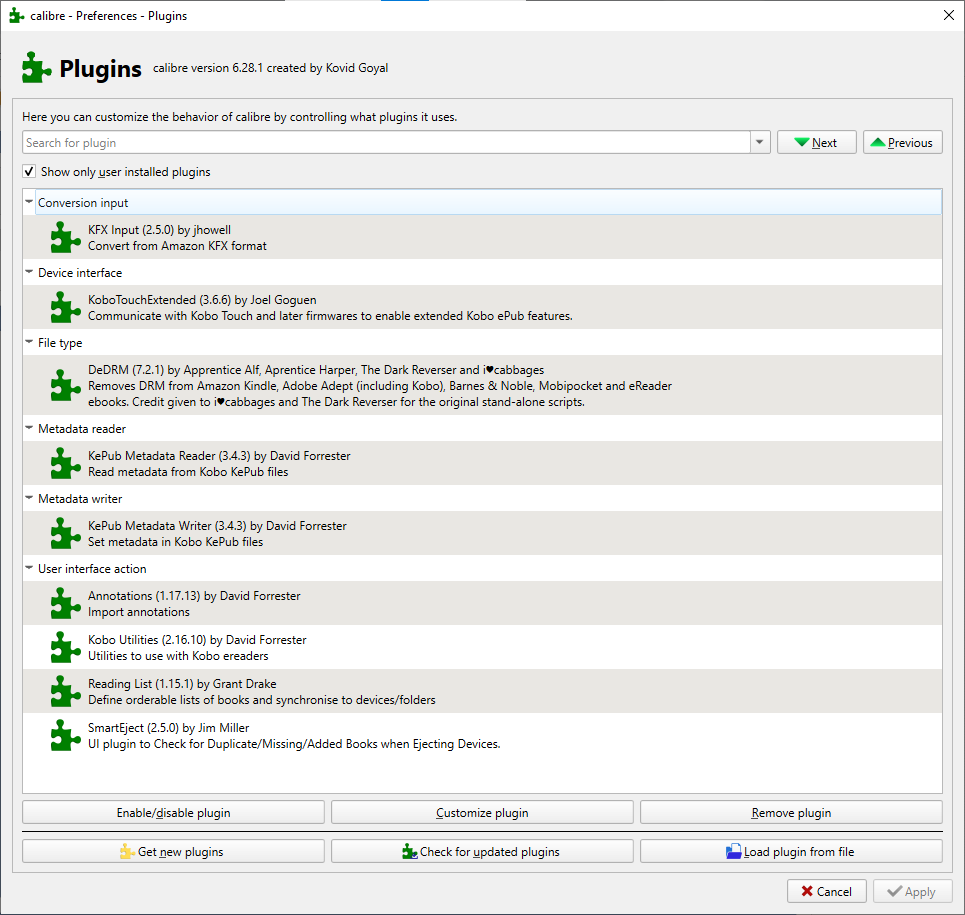
Task: Open the search history dropdown arrow
Action: pyautogui.click(x=759, y=142)
